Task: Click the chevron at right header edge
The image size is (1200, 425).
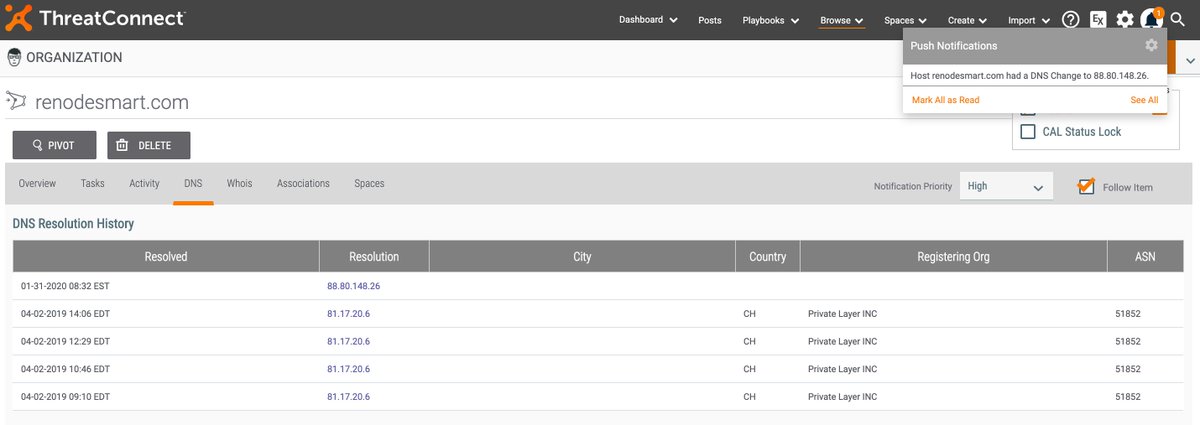Action: click(1190, 61)
